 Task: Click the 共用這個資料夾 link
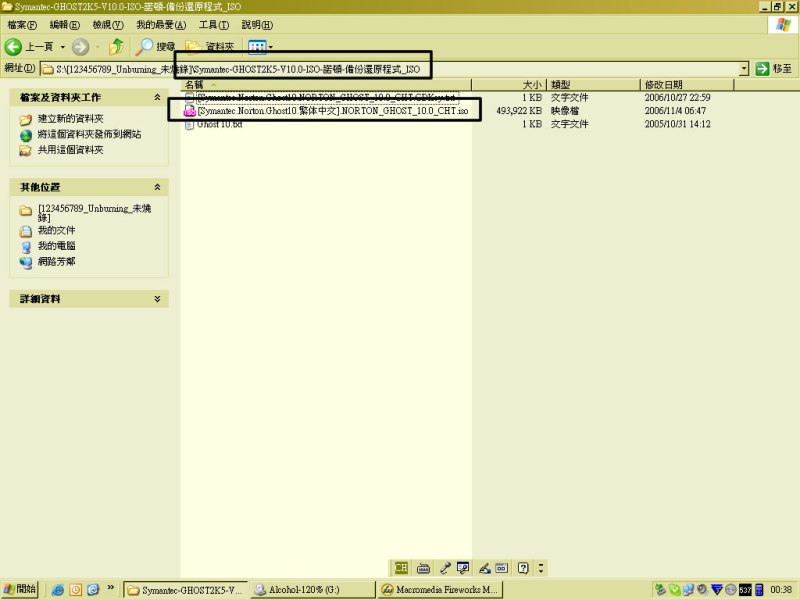70,150
